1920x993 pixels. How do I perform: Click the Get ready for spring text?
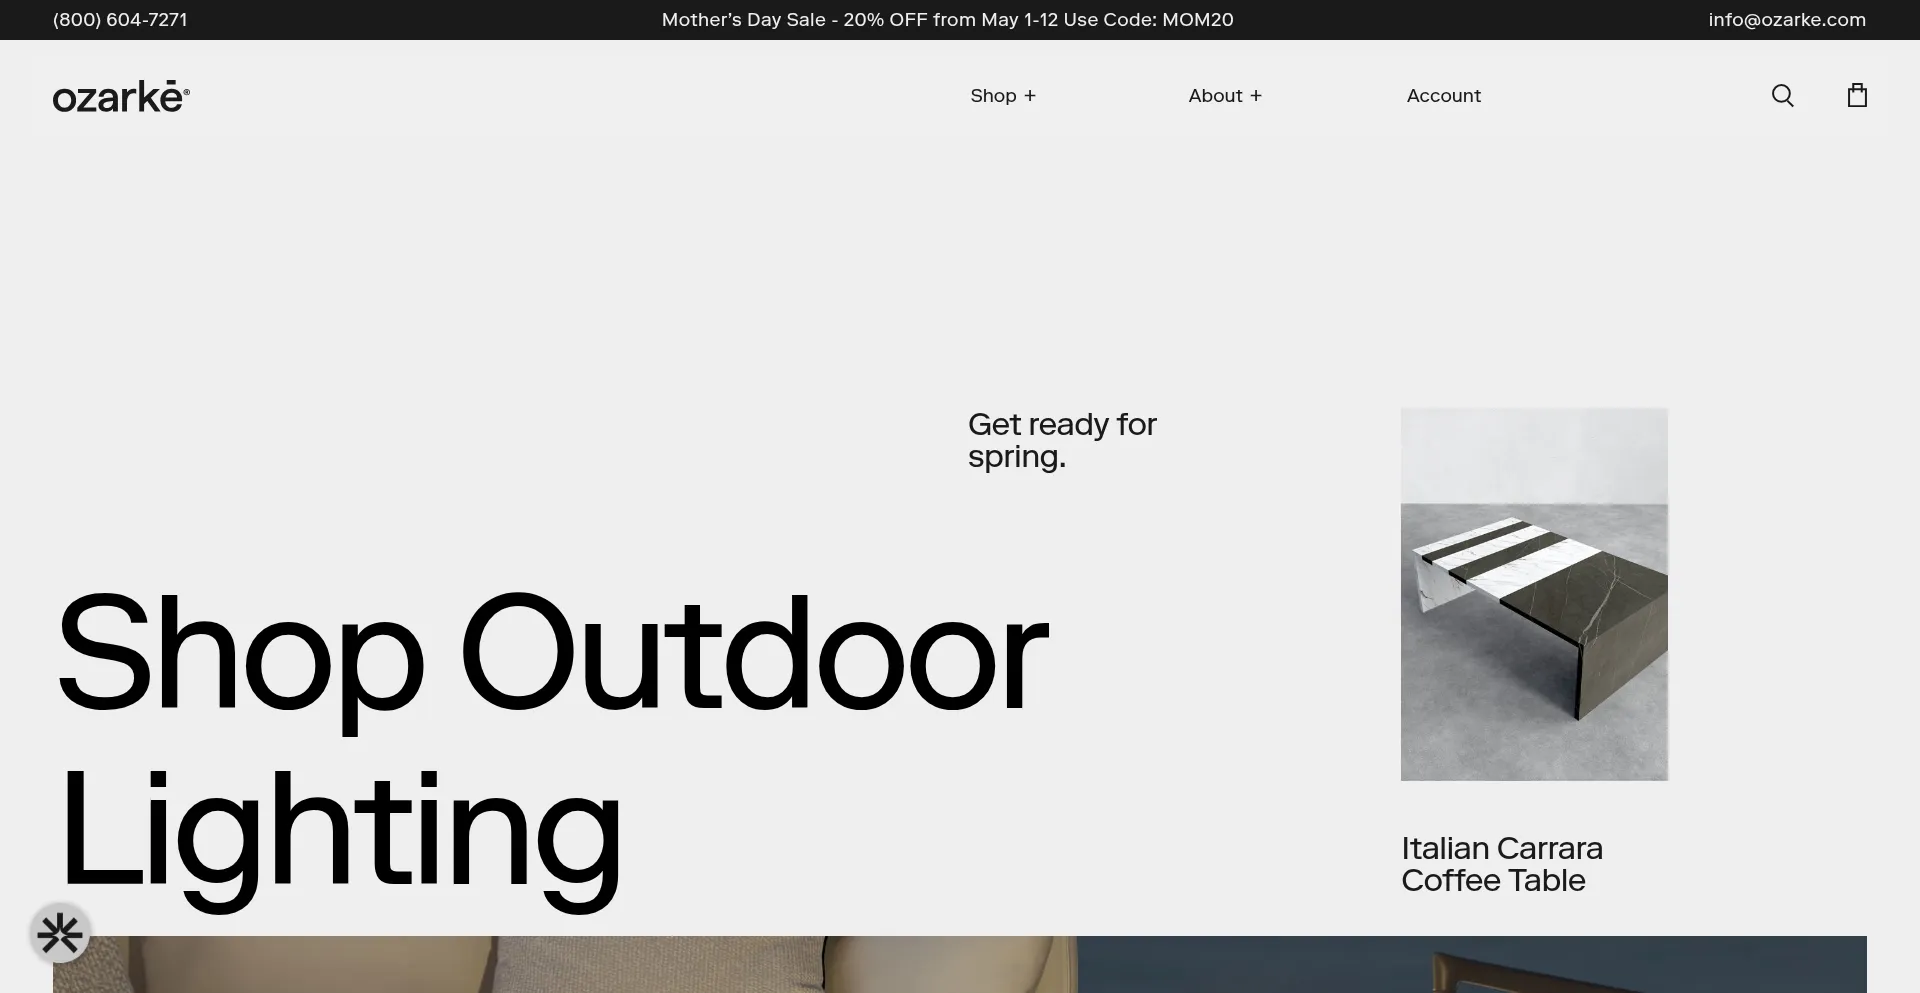tap(1062, 440)
